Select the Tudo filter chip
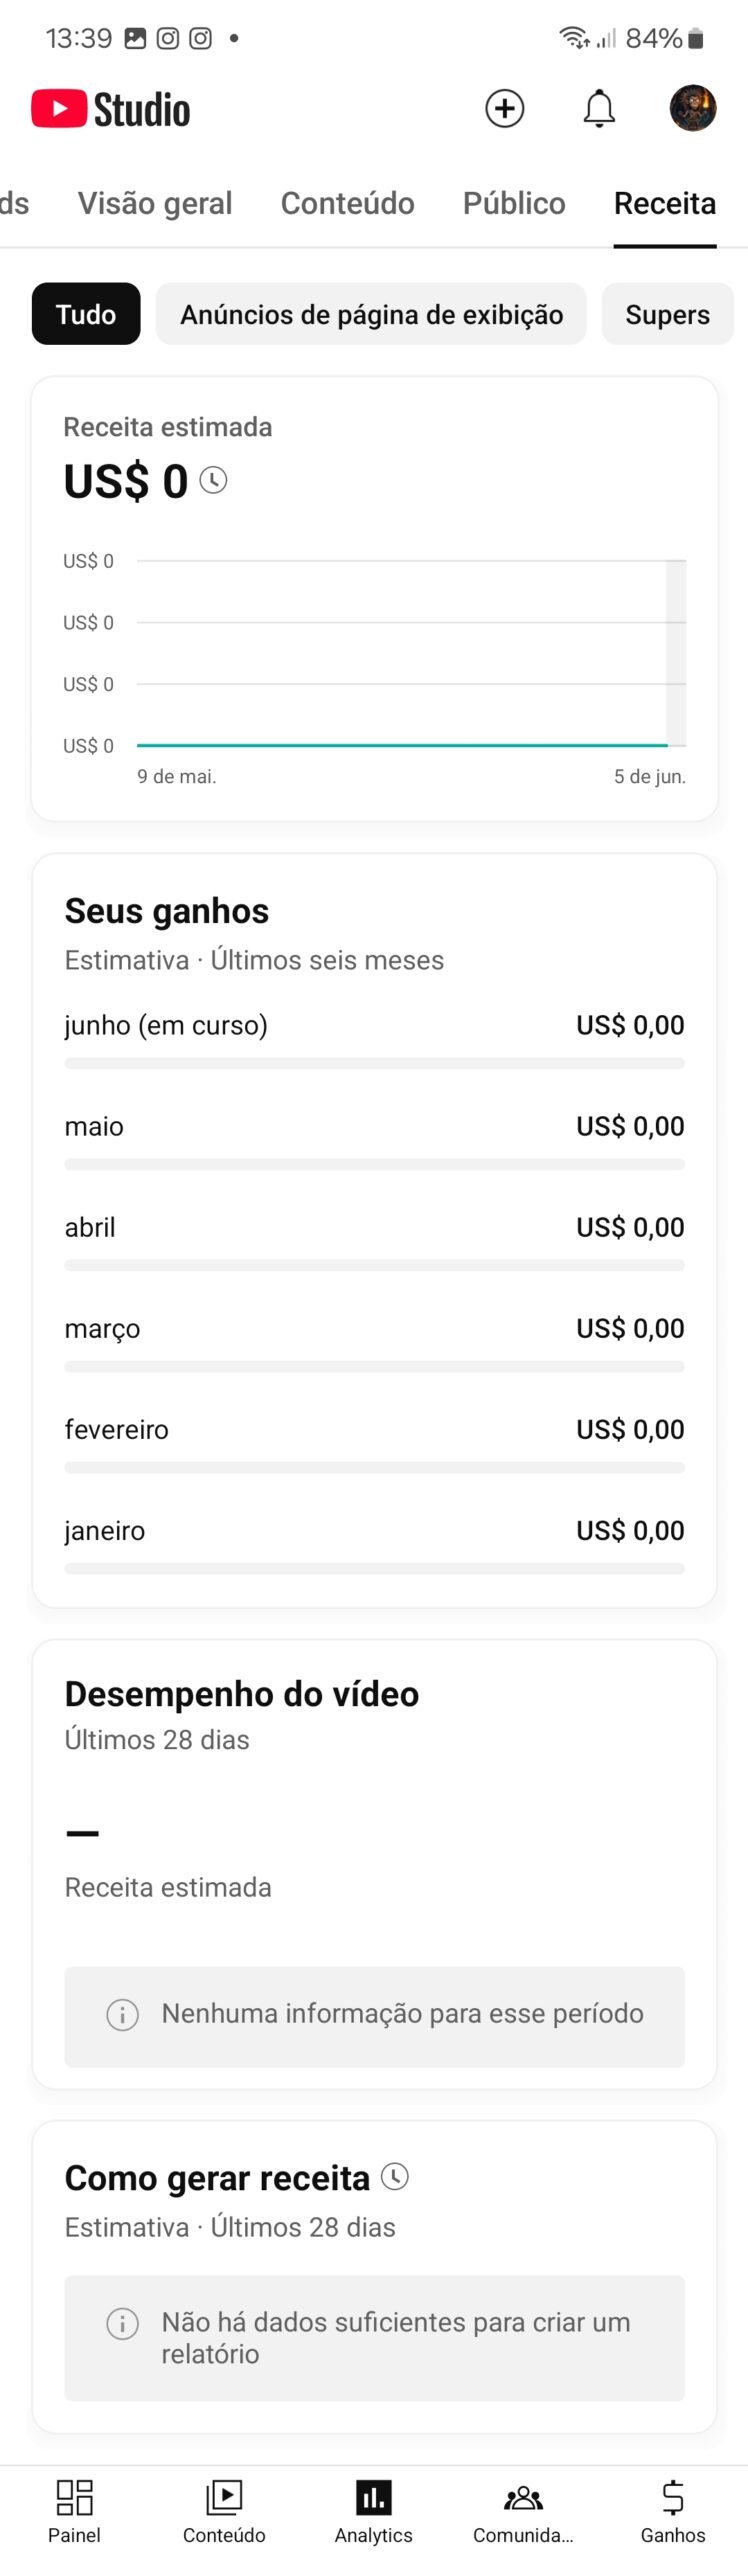The image size is (748, 2560). (86, 314)
